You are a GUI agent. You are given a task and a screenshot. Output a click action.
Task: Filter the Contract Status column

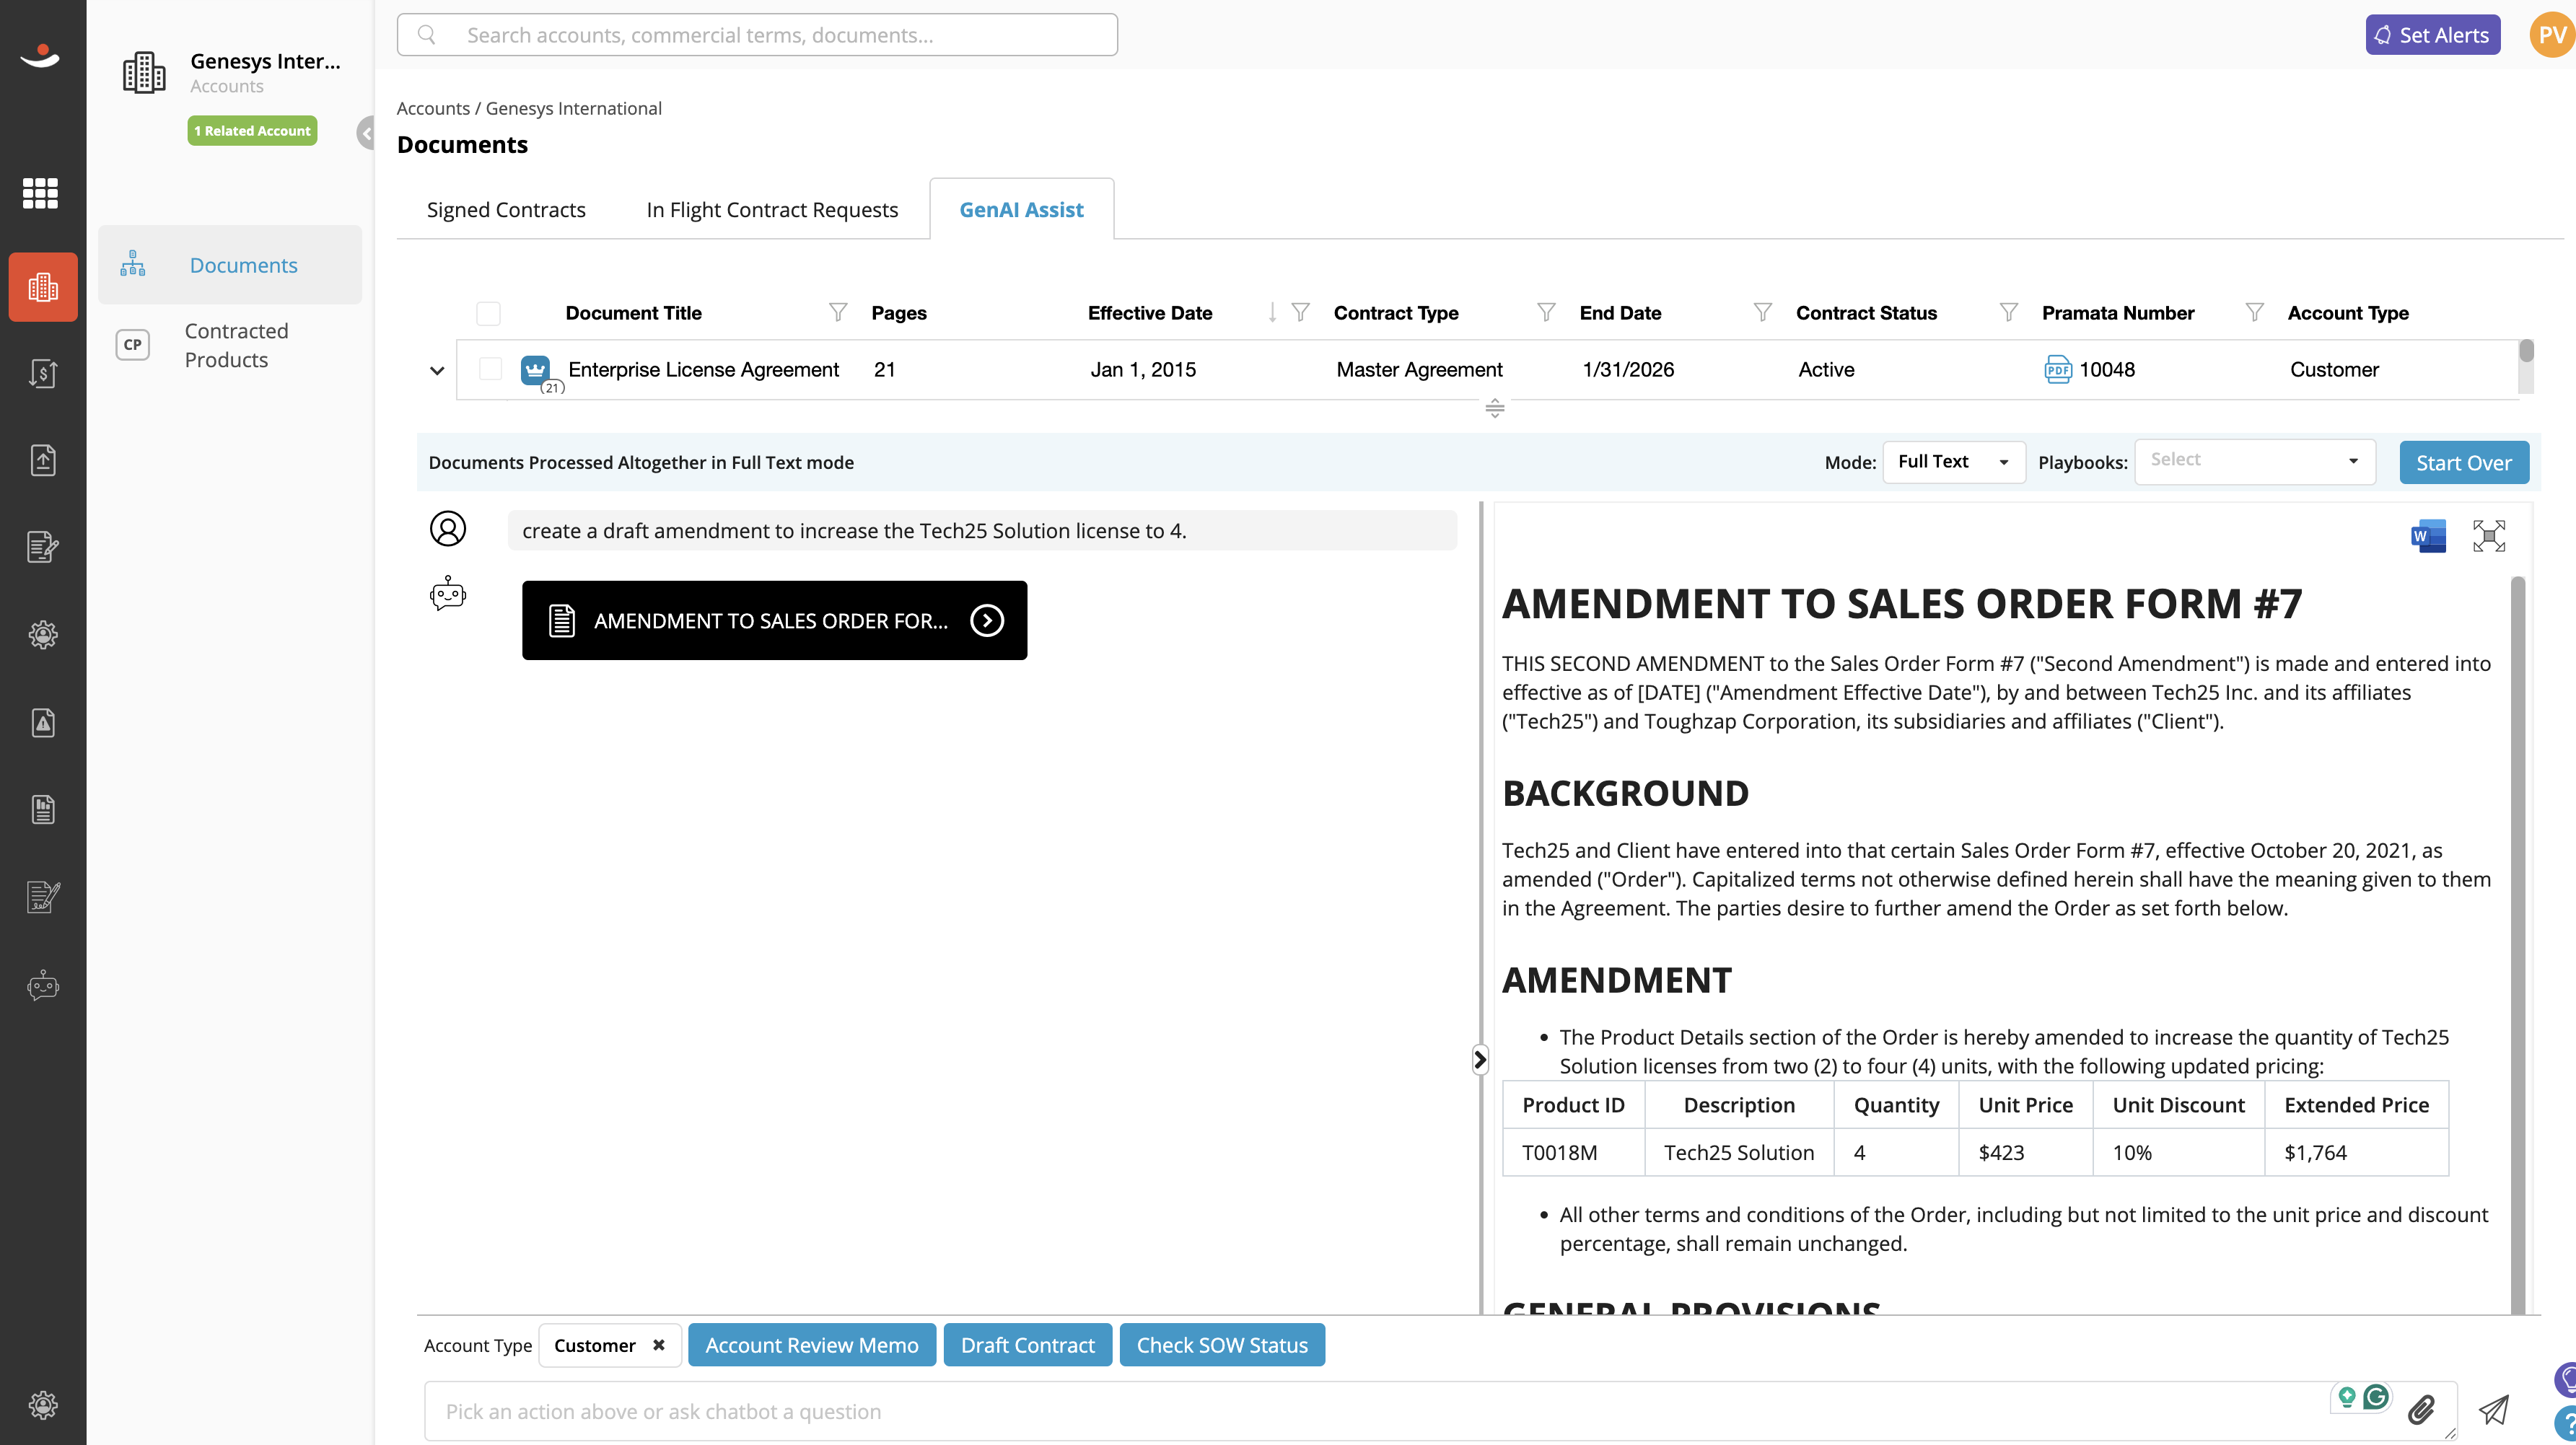[x=2008, y=313]
